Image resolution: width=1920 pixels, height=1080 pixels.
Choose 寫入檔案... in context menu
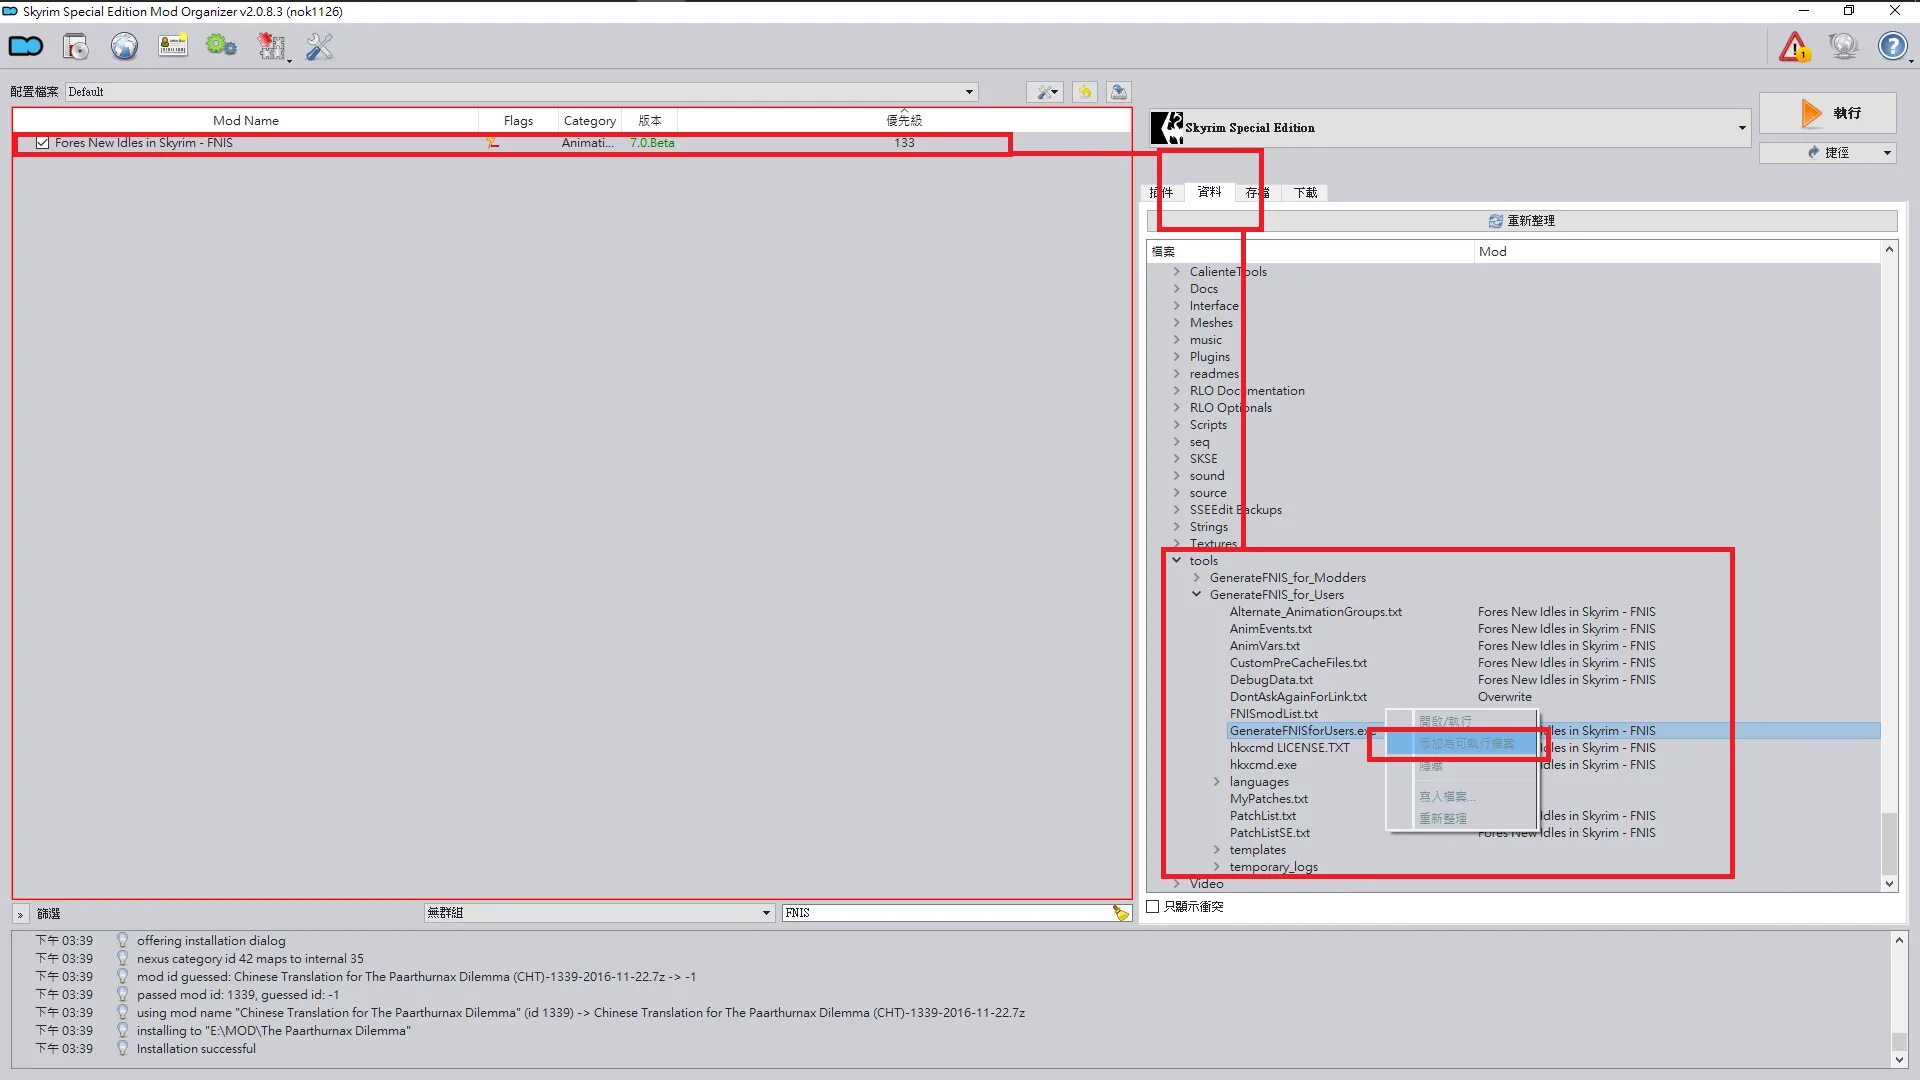click(x=1447, y=797)
